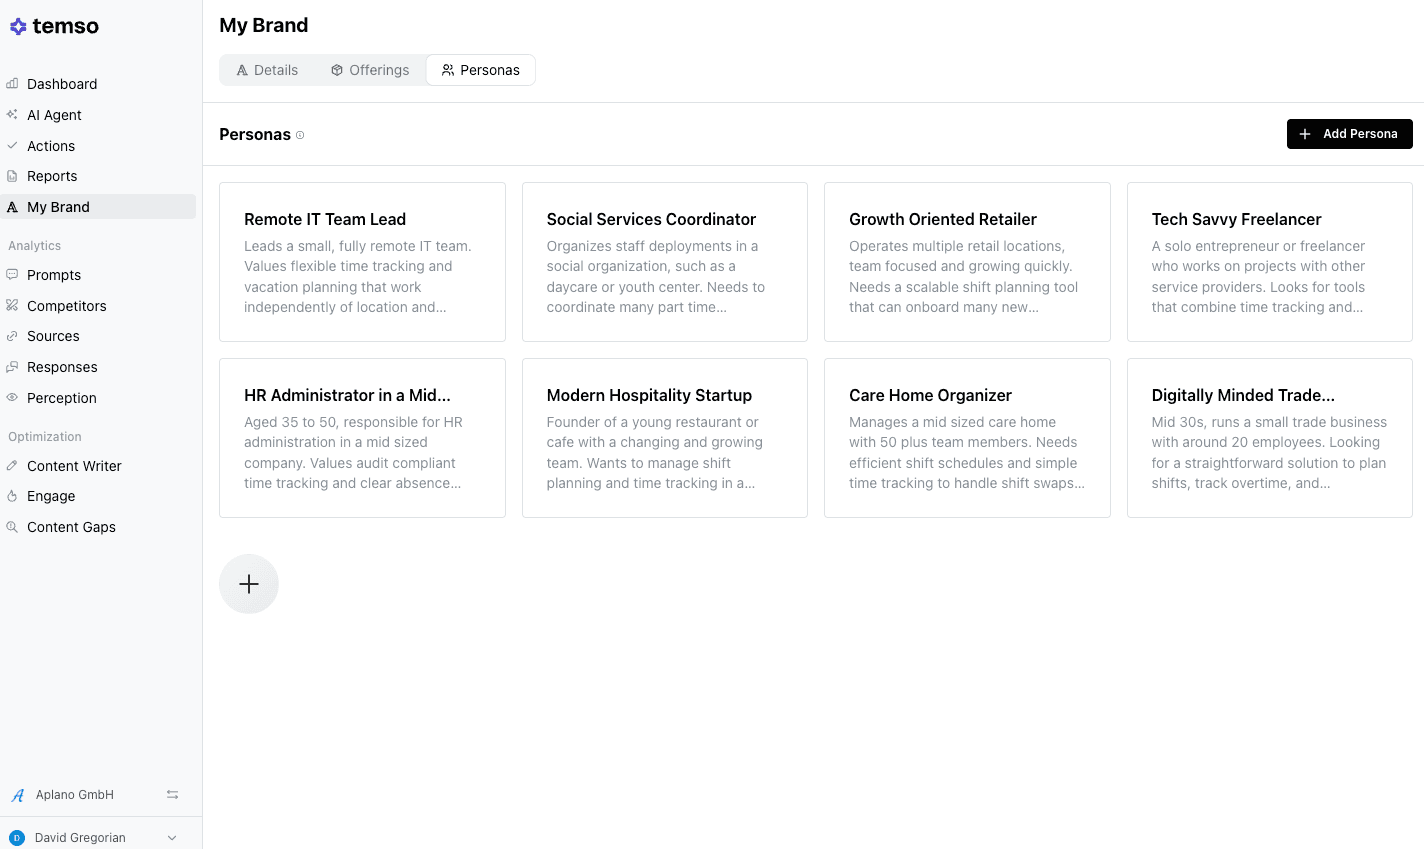The height and width of the screenshot is (849, 1424).
Task: Click the Add Persona button
Action: [x=1349, y=134]
